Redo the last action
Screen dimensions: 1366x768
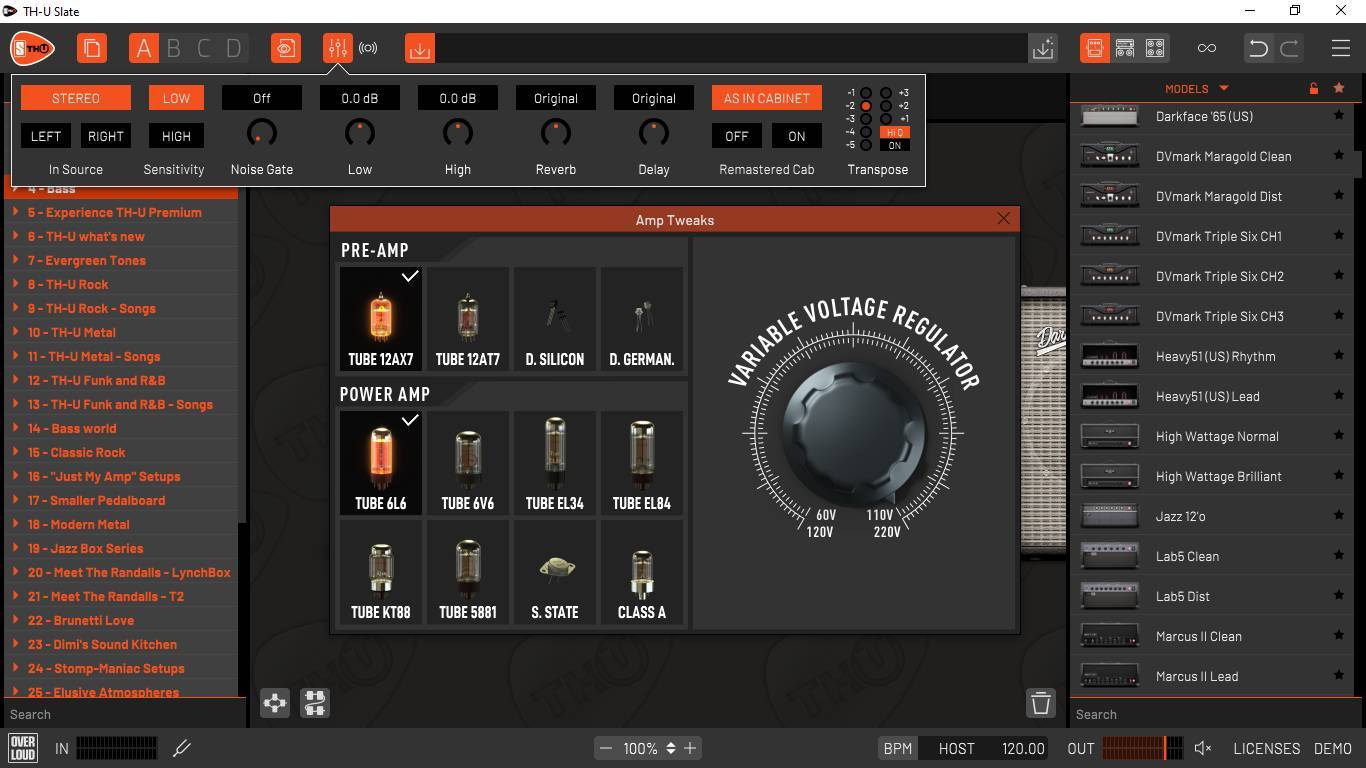pos(1289,48)
